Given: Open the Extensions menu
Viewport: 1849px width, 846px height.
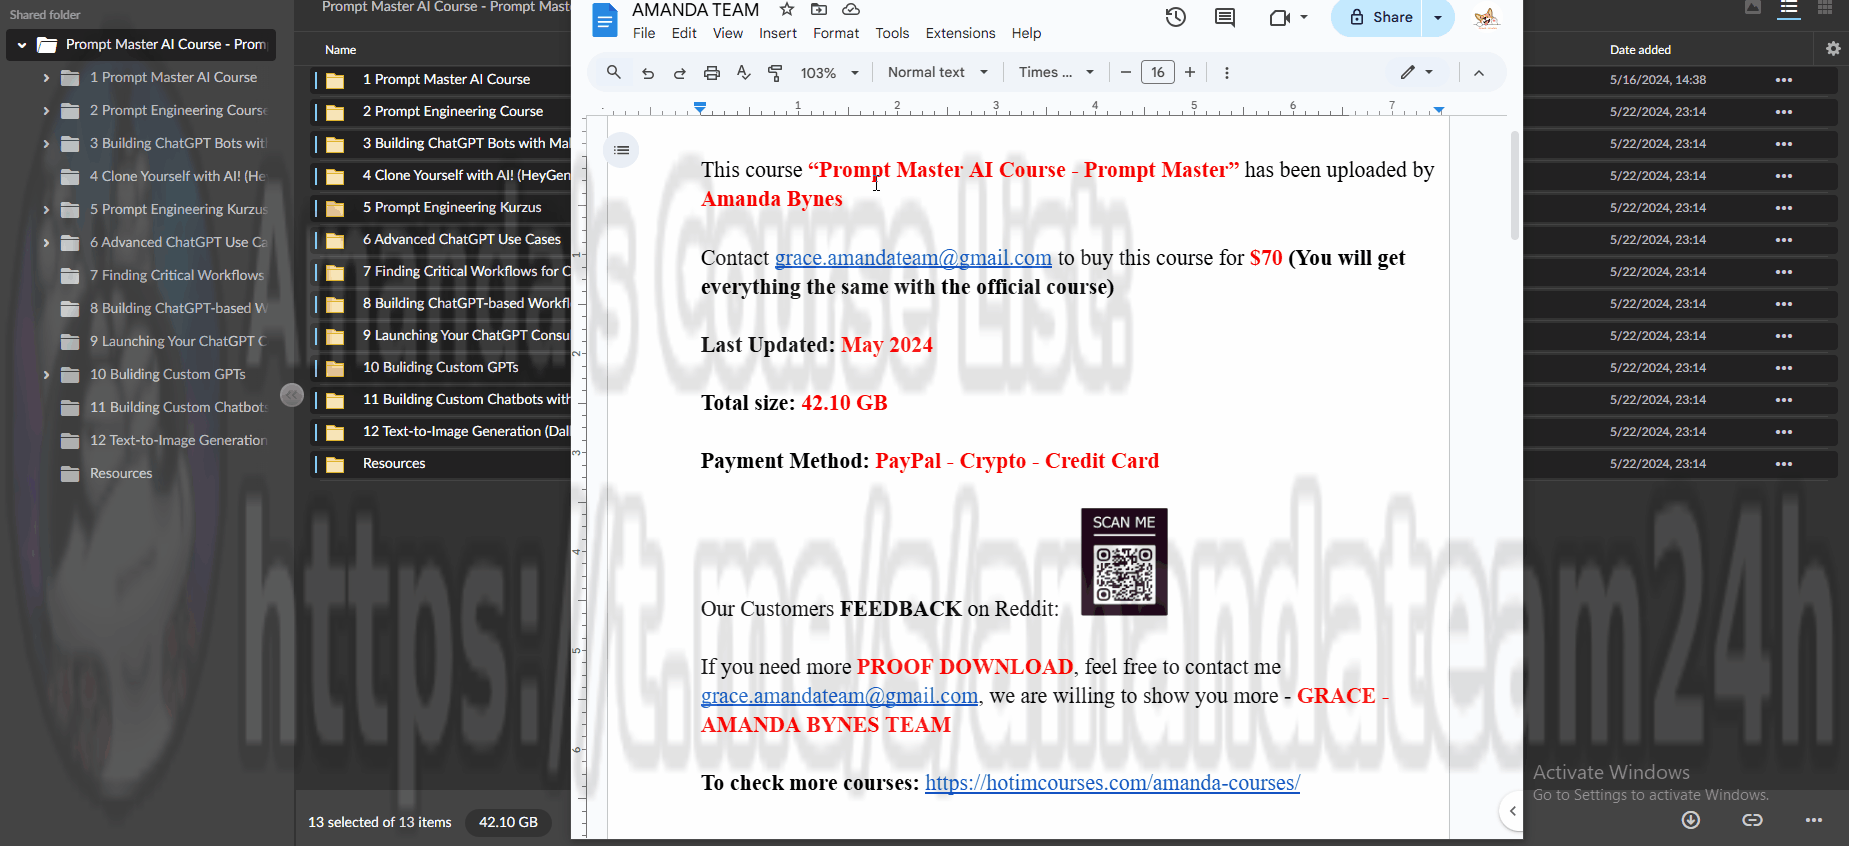Looking at the screenshot, I should (x=960, y=33).
